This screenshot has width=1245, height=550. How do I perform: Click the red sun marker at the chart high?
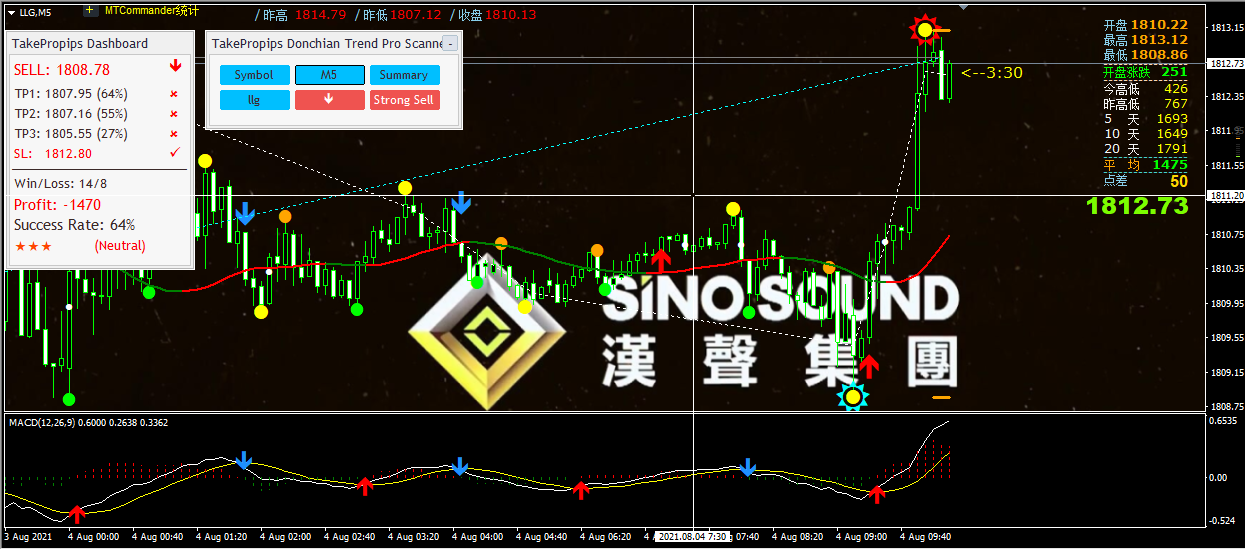point(925,30)
